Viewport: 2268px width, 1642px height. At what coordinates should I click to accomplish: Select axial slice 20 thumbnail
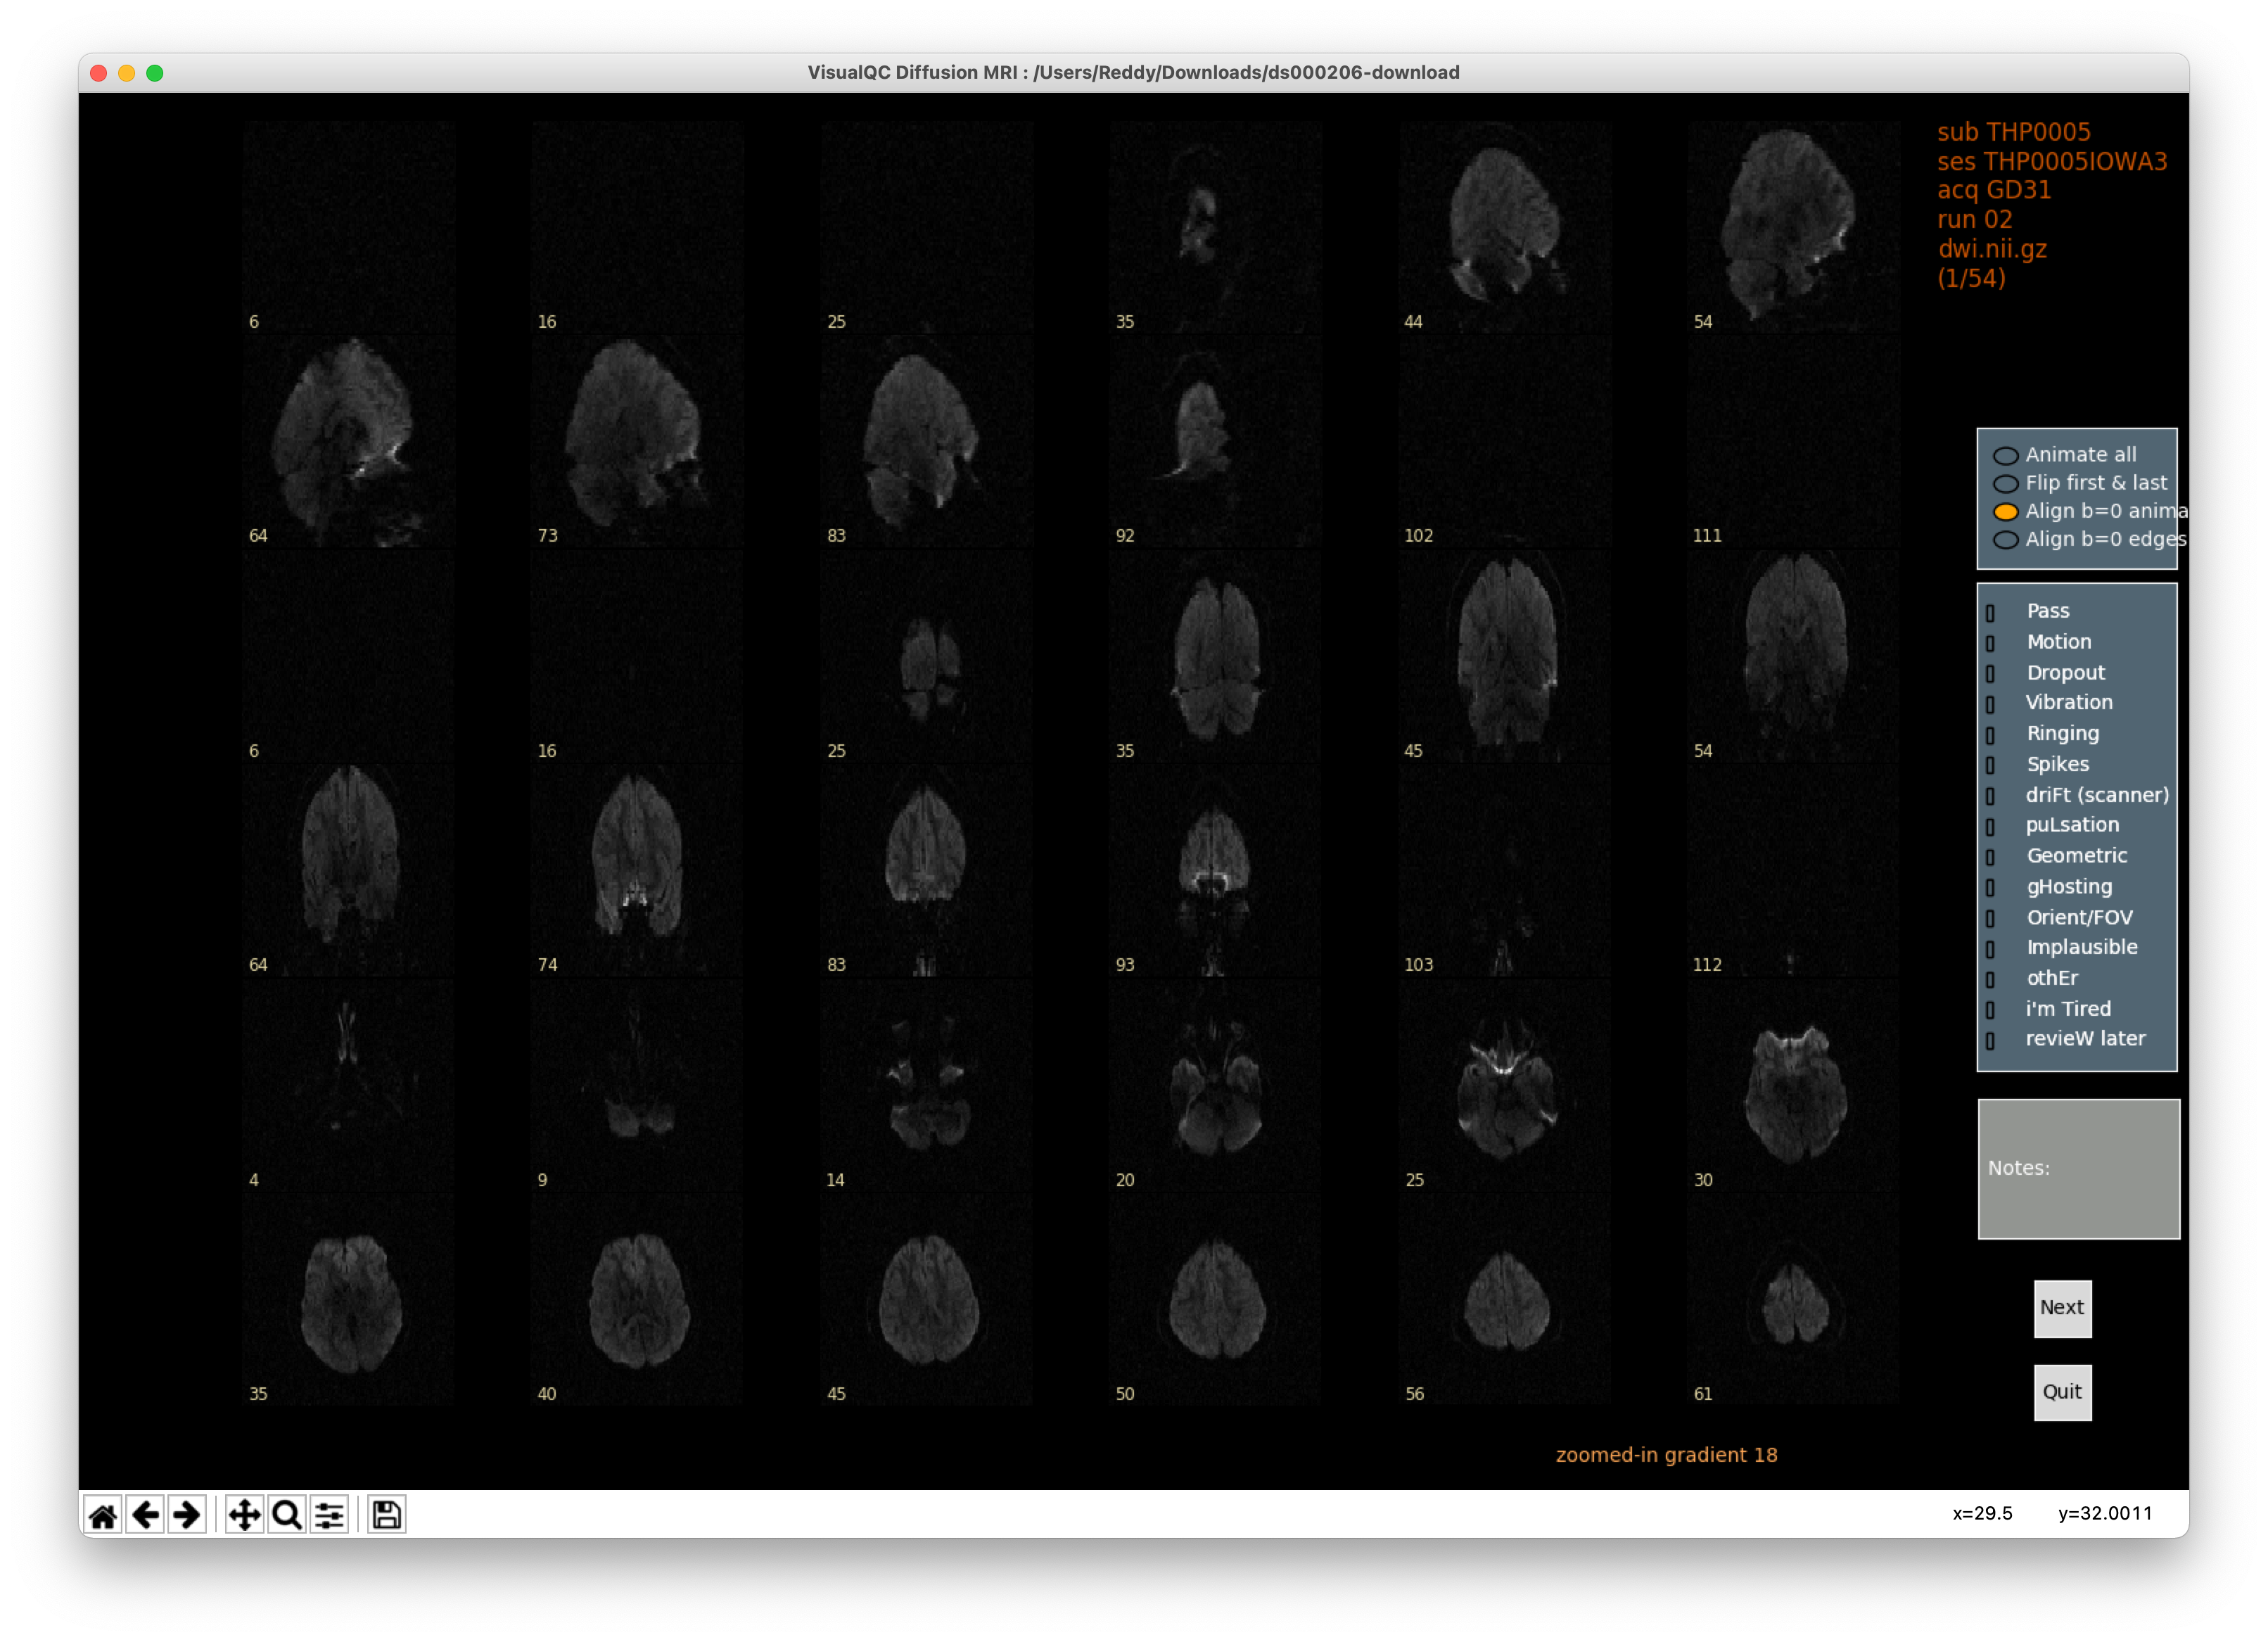coord(1216,1085)
